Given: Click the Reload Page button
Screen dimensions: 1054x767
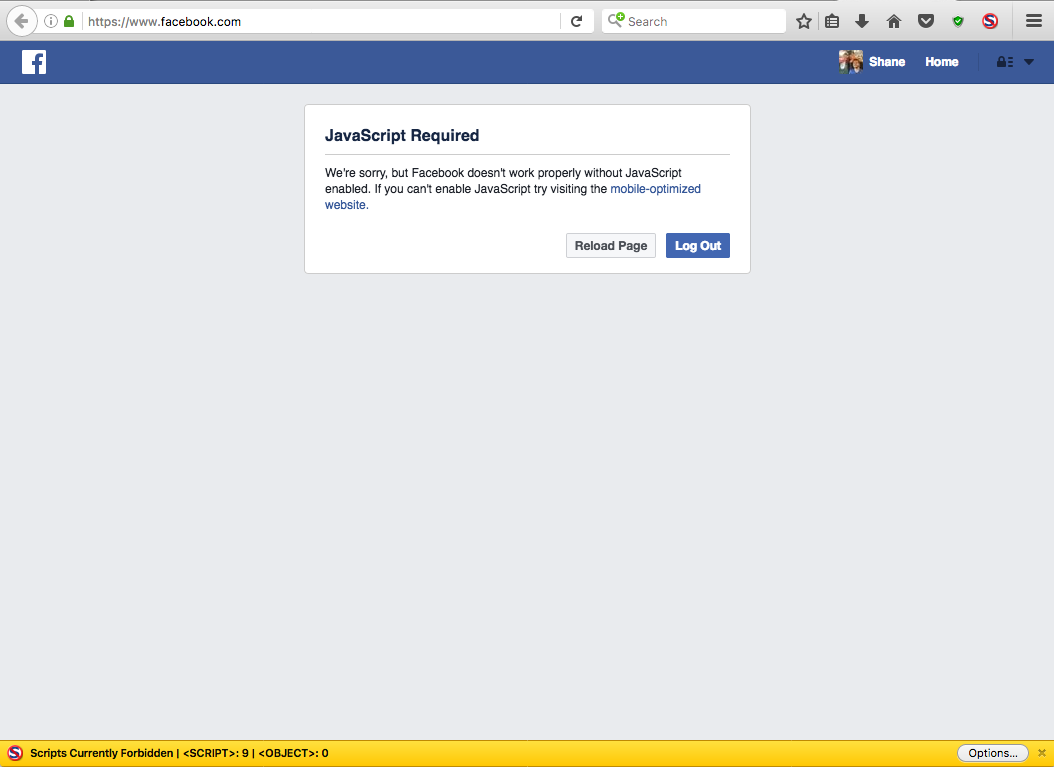Looking at the screenshot, I should (610, 245).
